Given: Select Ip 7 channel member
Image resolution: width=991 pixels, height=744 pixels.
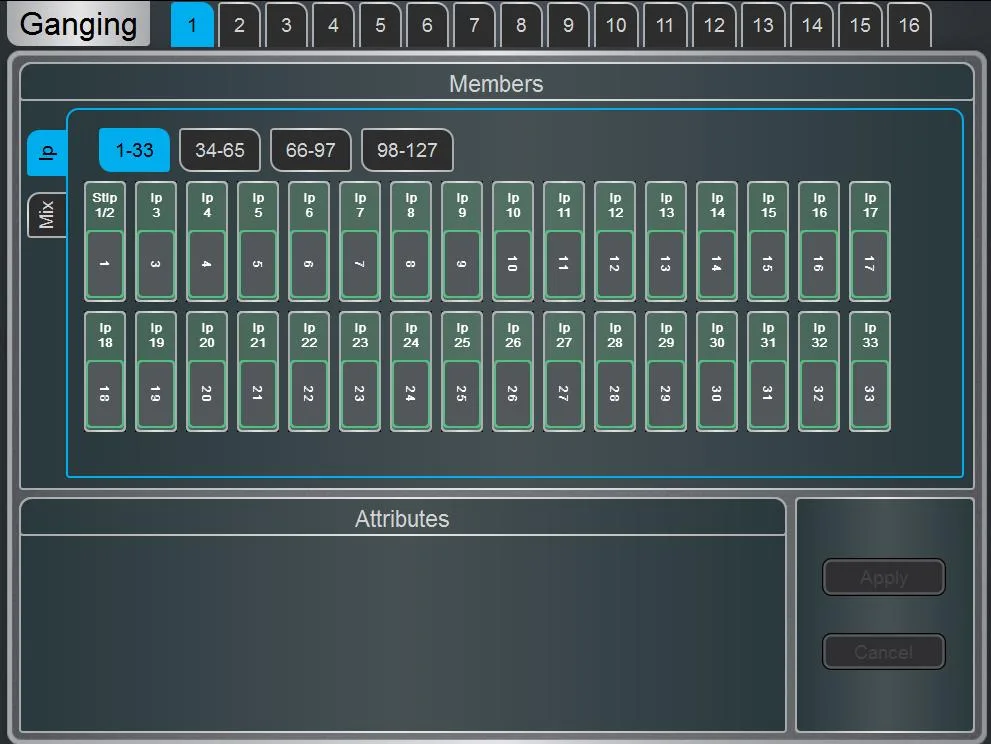Looking at the screenshot, I should pos(360,241).
